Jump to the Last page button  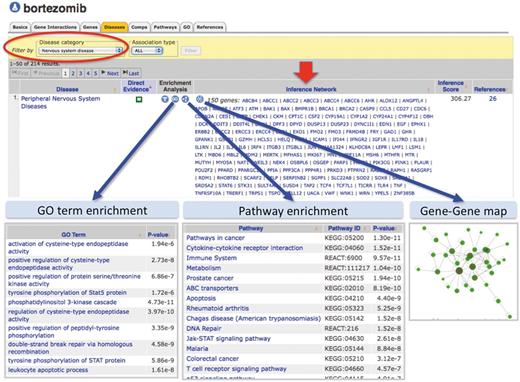(x=131, y=73)
